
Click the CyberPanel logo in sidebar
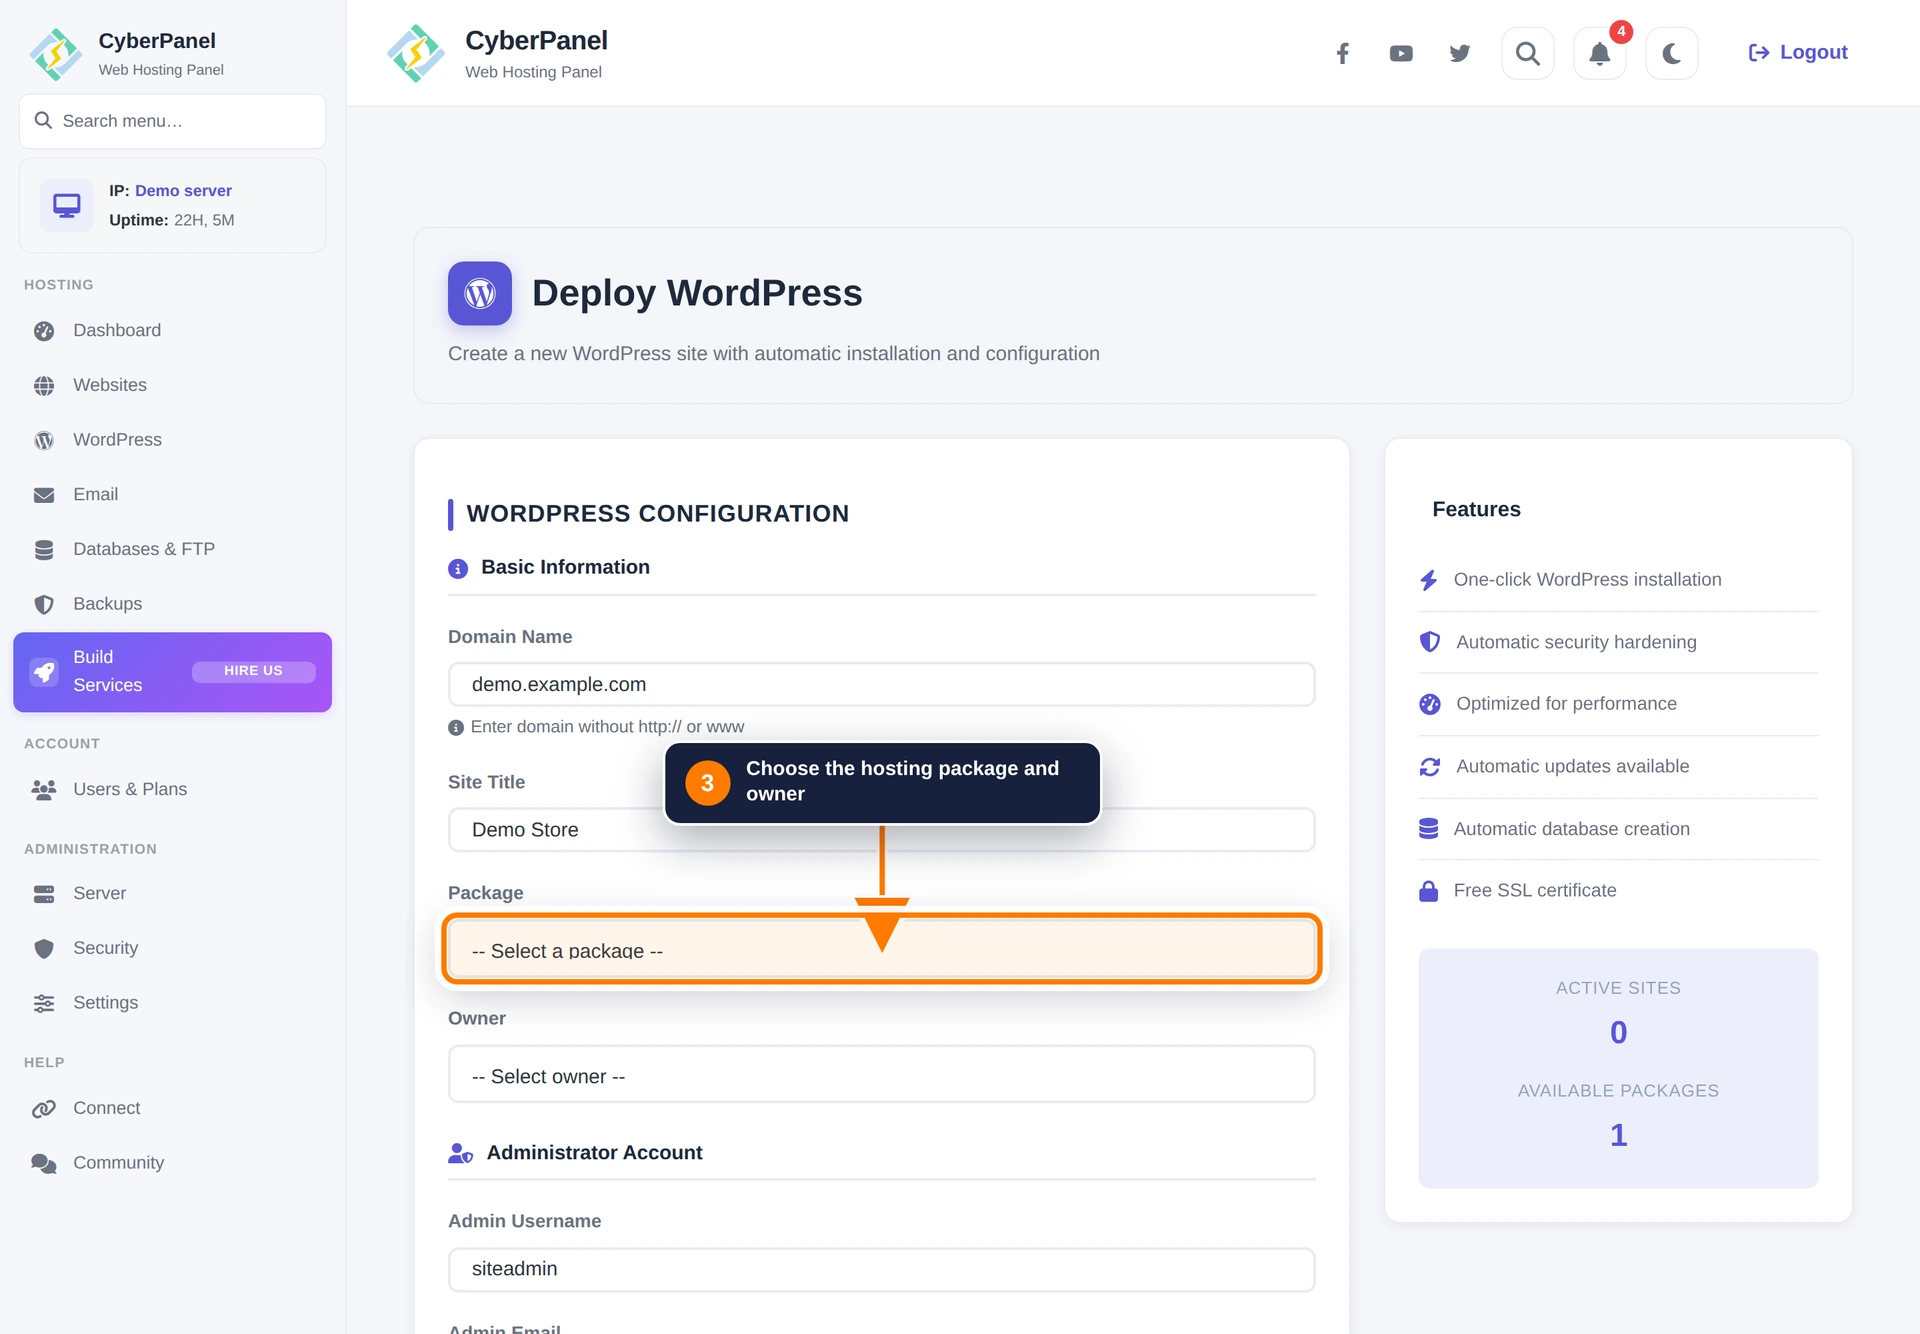[x=56, y=54]
